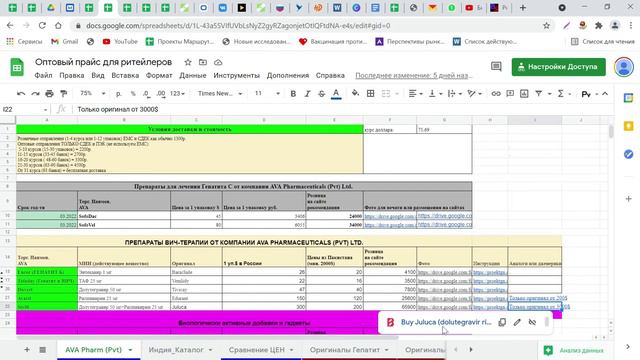640x360 pixels.
Task: Toggle italic formatting
Action: (307, 94)
